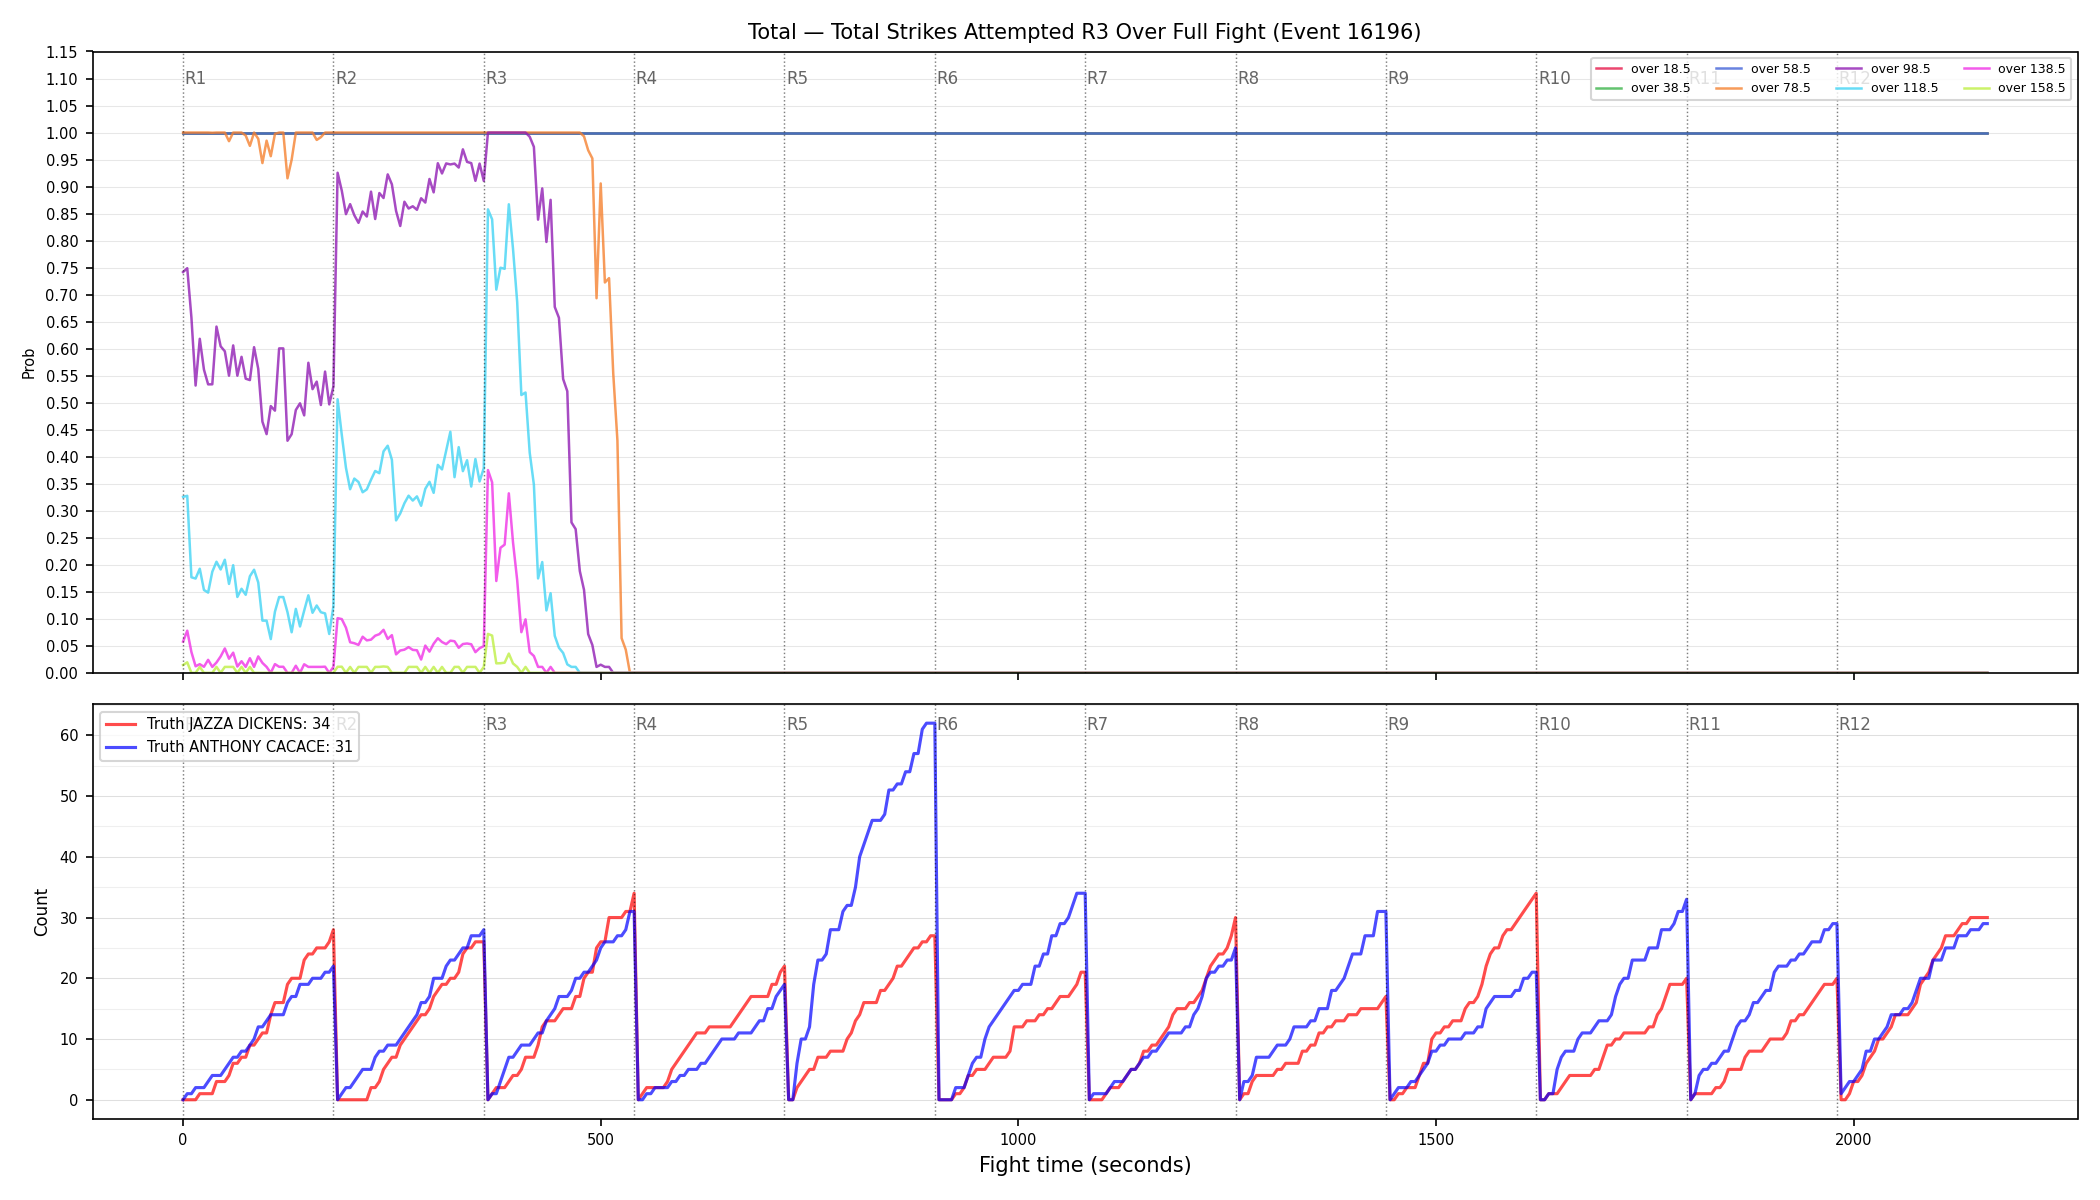Click the 1.15 tick on the Prob axis
2100x1200 pixels.
click(x=62, y=52)
